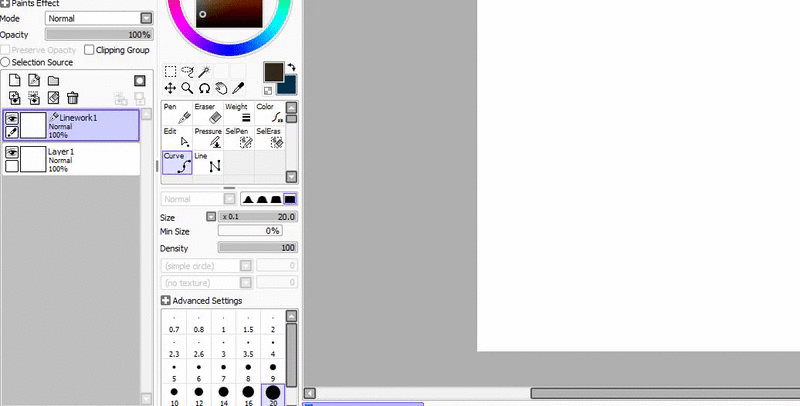Choose the Weight tool

pyautogui.click(x=239, y=113)
